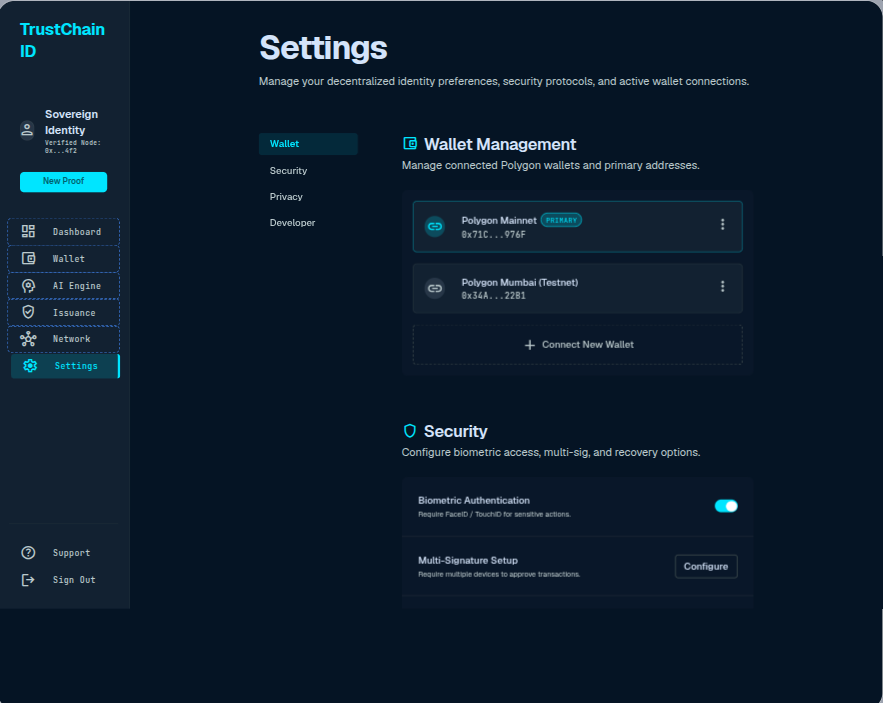This screenshot has height=703, width=883.
Task: Select the Polygon Mainnet wallet card
Action: point(578,226)
